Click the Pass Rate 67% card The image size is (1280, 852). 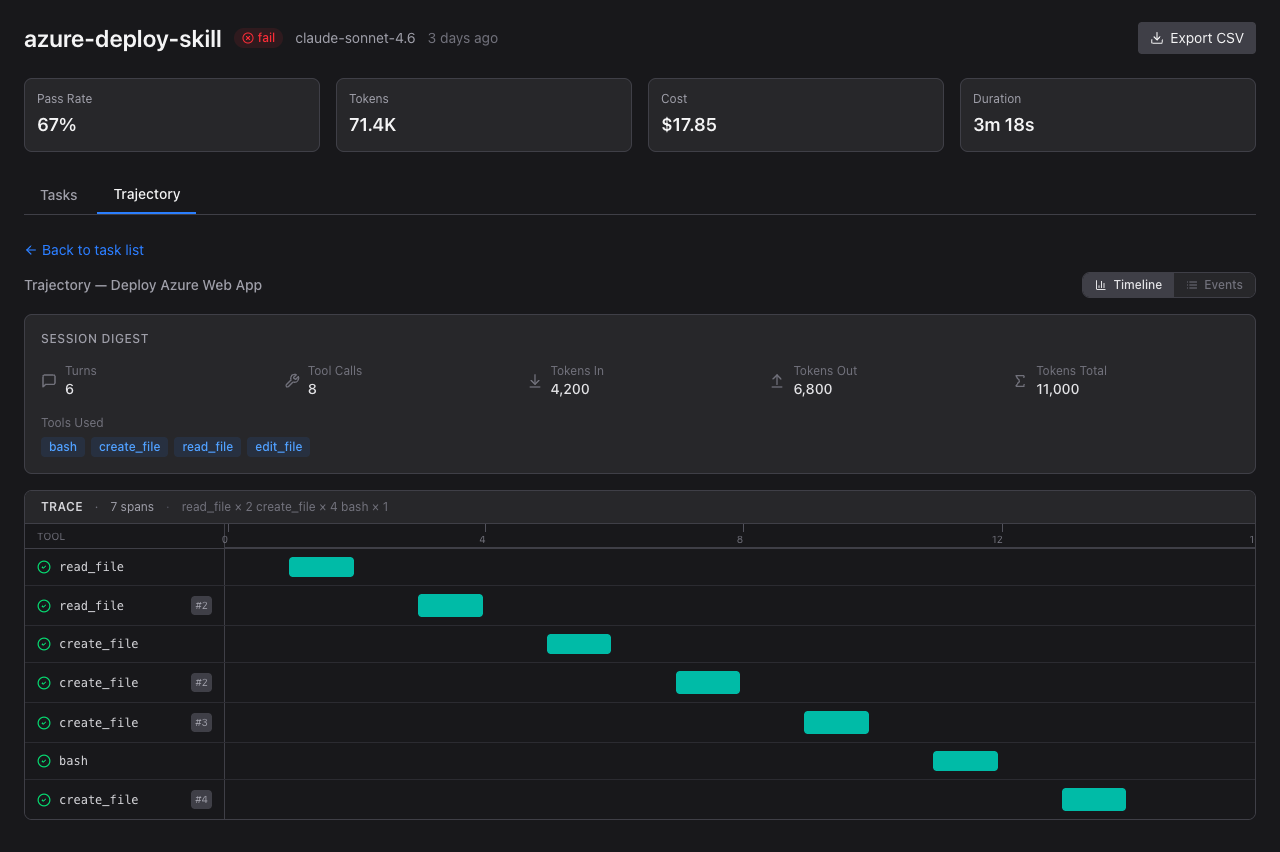172,115
